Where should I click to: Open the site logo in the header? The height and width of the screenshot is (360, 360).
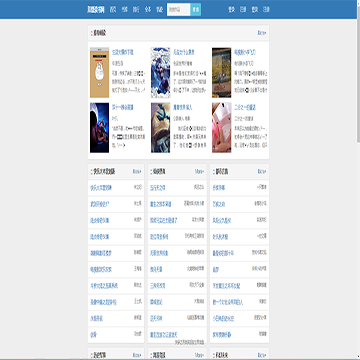point(96,10)
